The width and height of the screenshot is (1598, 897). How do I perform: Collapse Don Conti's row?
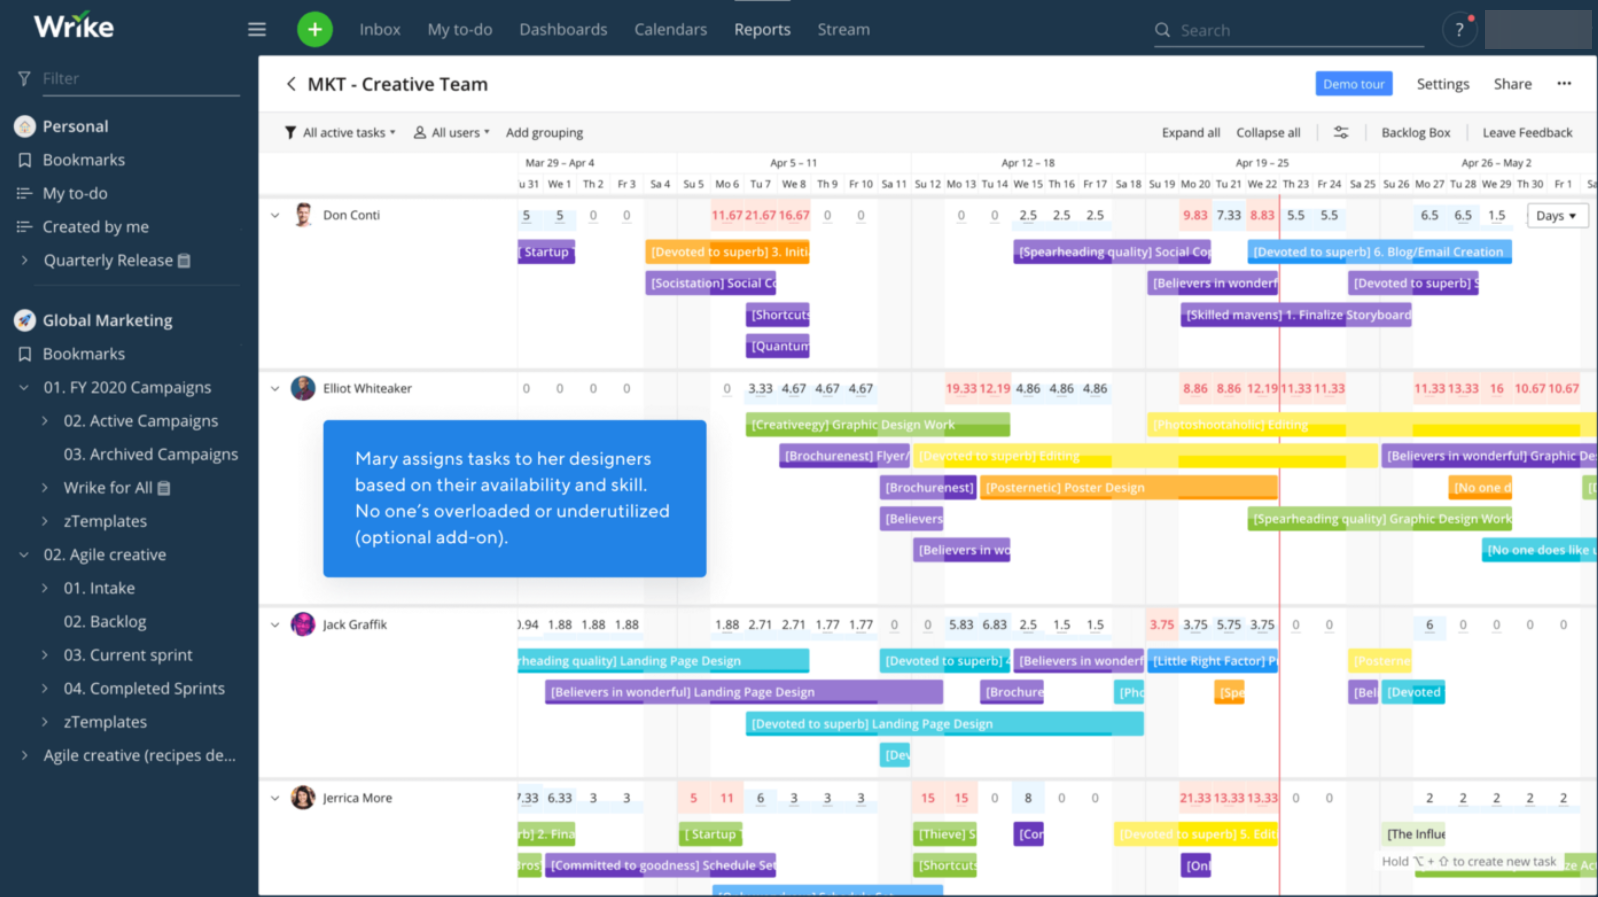[x=275, y=215]
